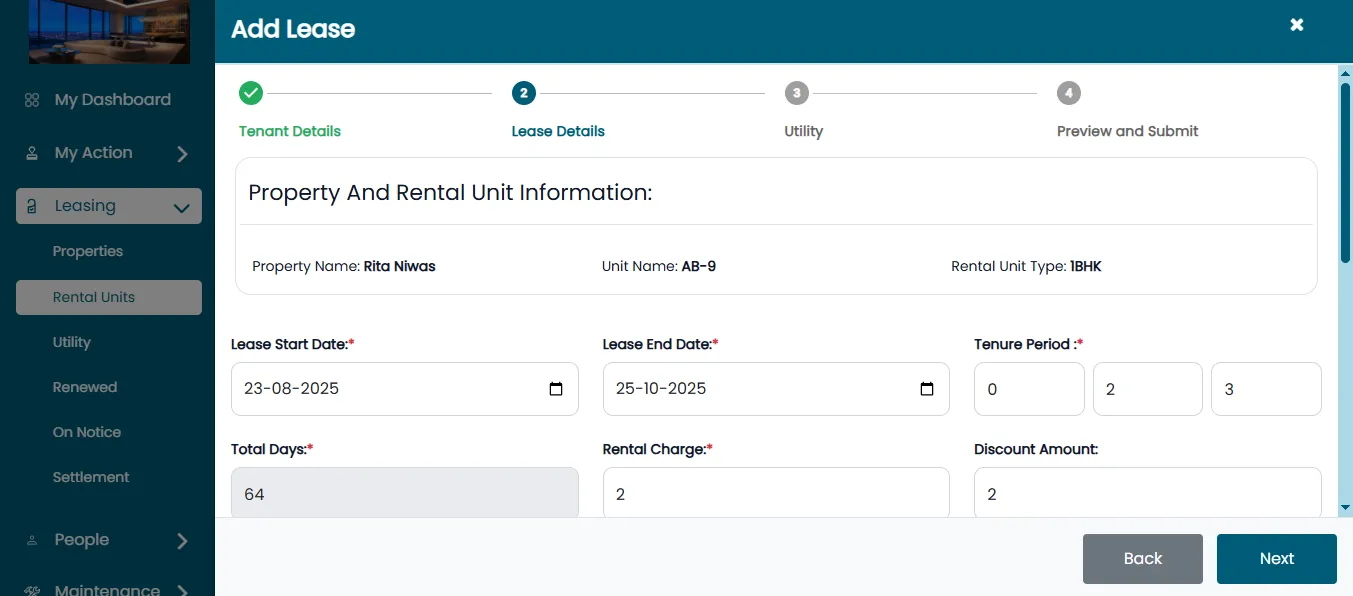The height and width of the screenshot is (596, 1353).
Task: Open the Settlement page
Action: (91, 477)
